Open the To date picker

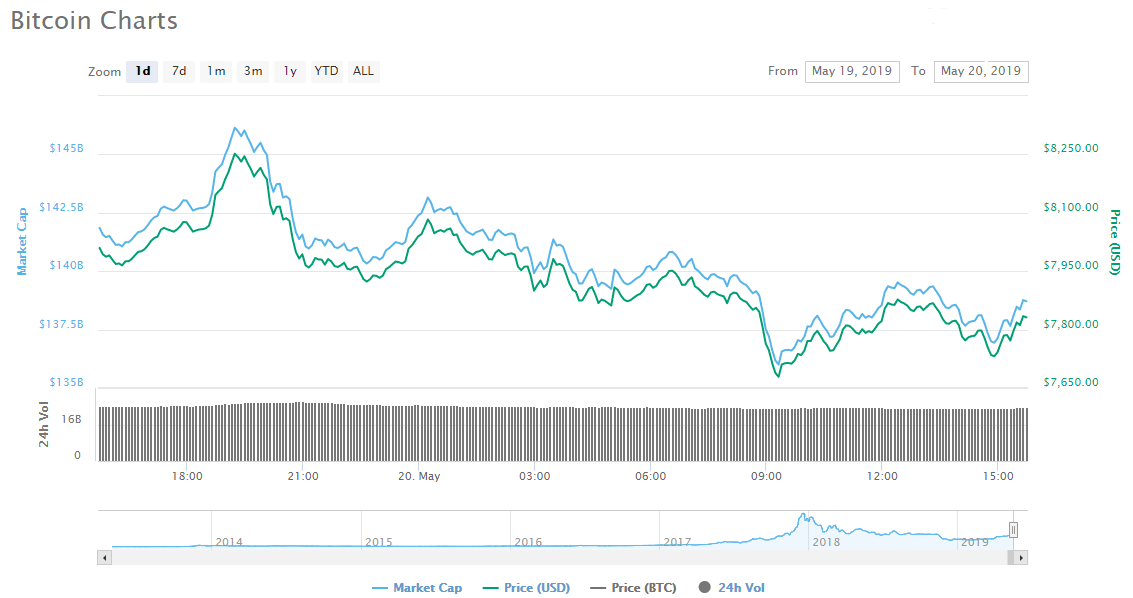tap(981, 71)
